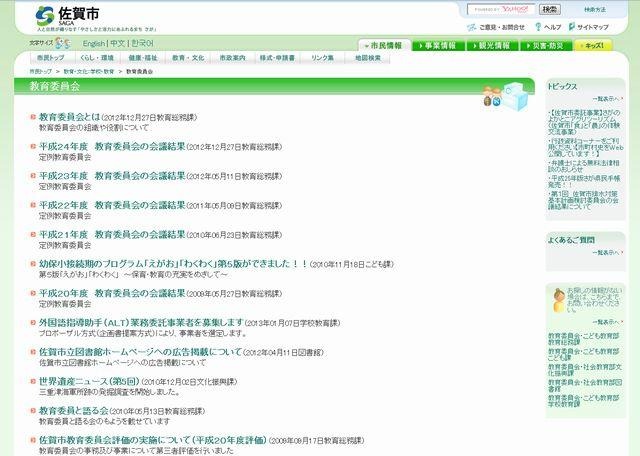Open the こども教育部 学校教育課 contact link

584,400
